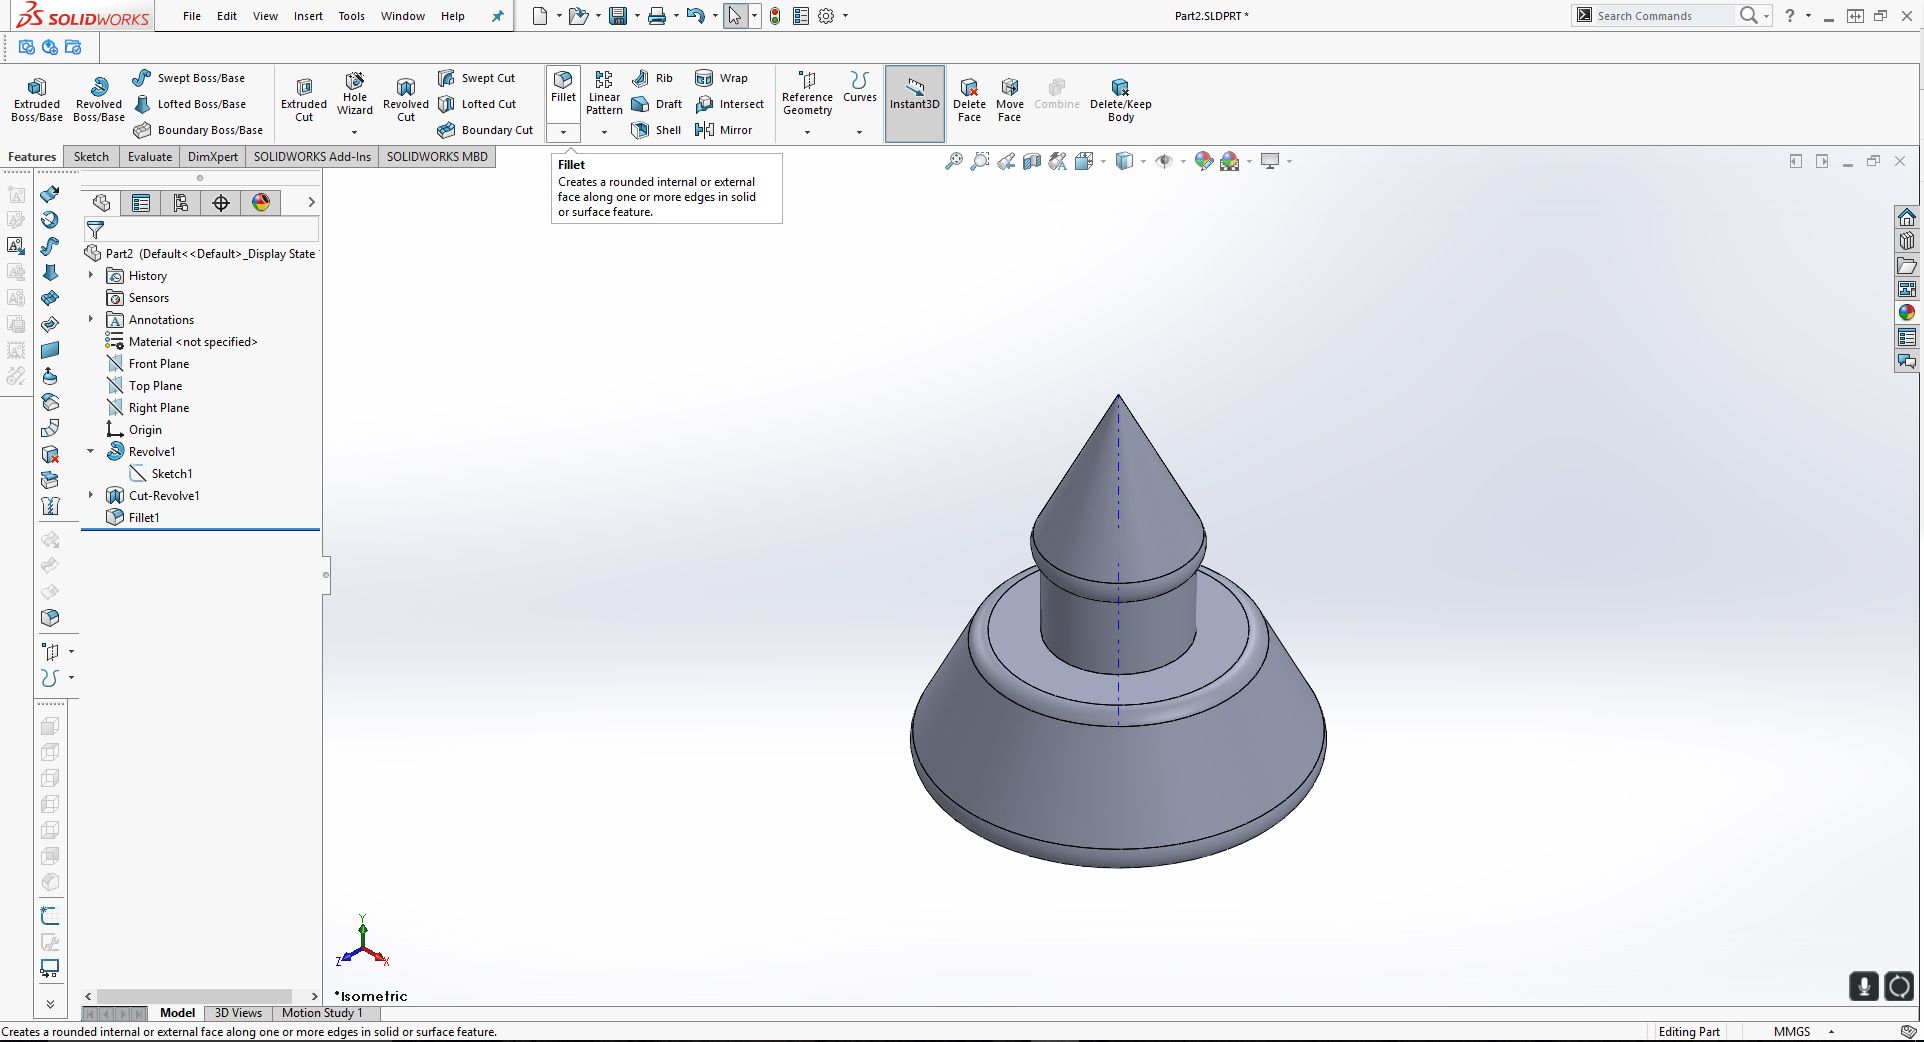
Task: Open the File menu
Action: [x=192, y=16]
